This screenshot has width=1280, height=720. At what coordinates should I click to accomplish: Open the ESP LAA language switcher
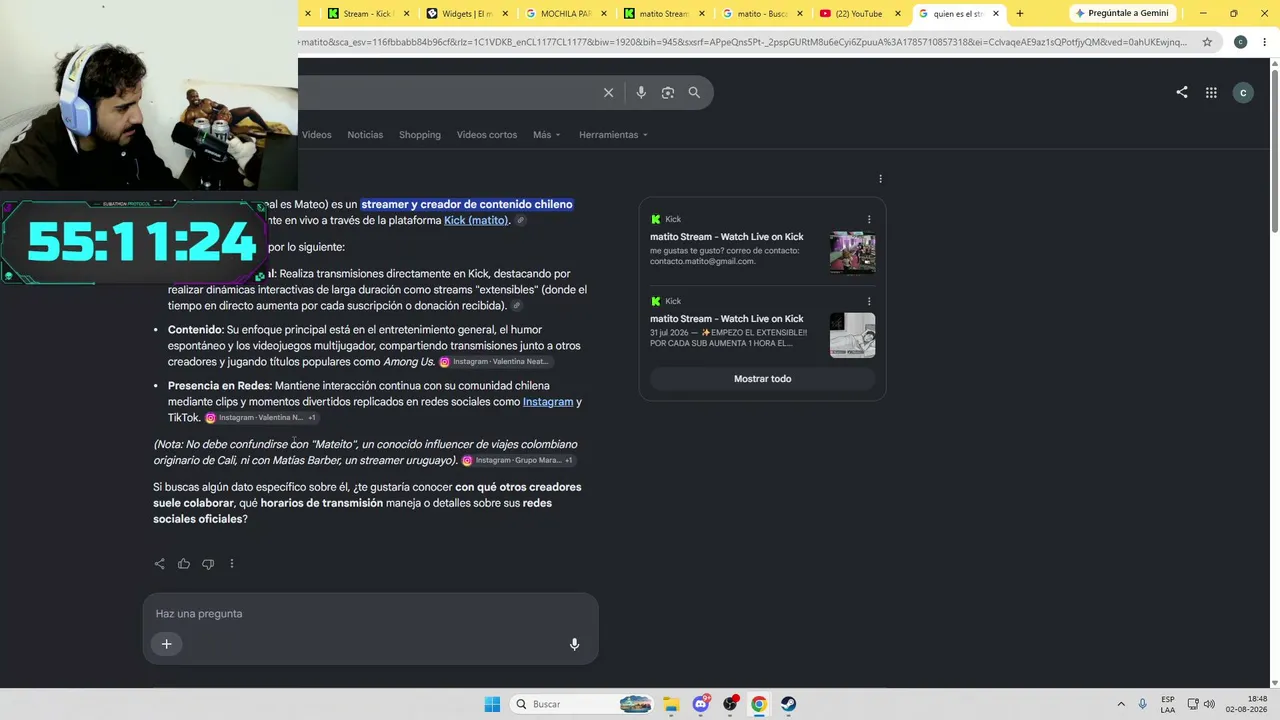(1168, 704)
